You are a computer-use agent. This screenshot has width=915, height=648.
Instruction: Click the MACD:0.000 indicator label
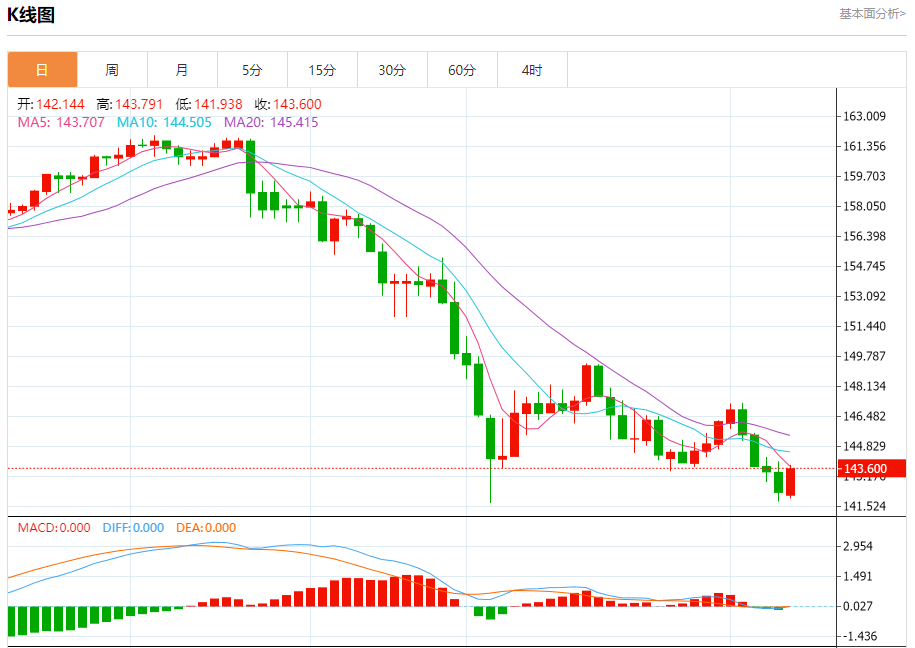[x=54, y=528]
